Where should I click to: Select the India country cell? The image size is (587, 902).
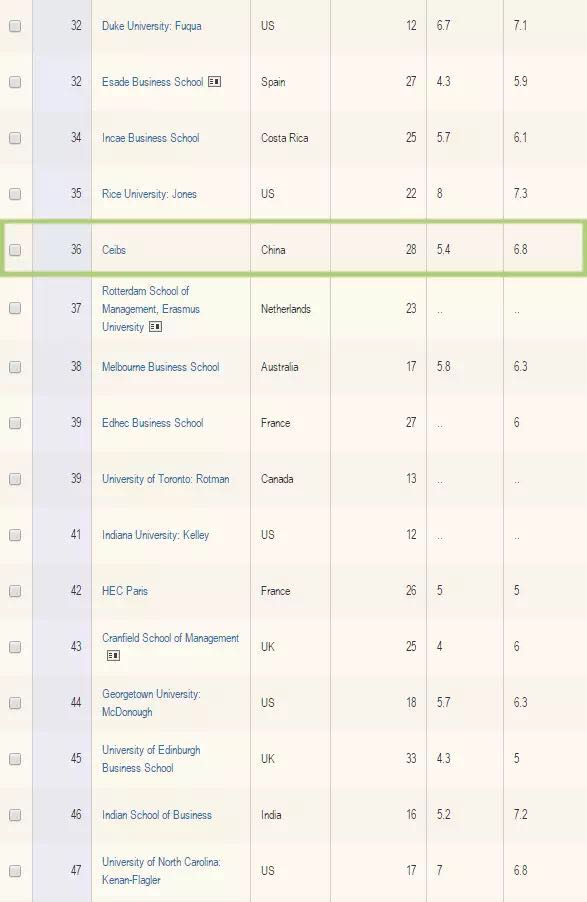(x=270, y=815)
